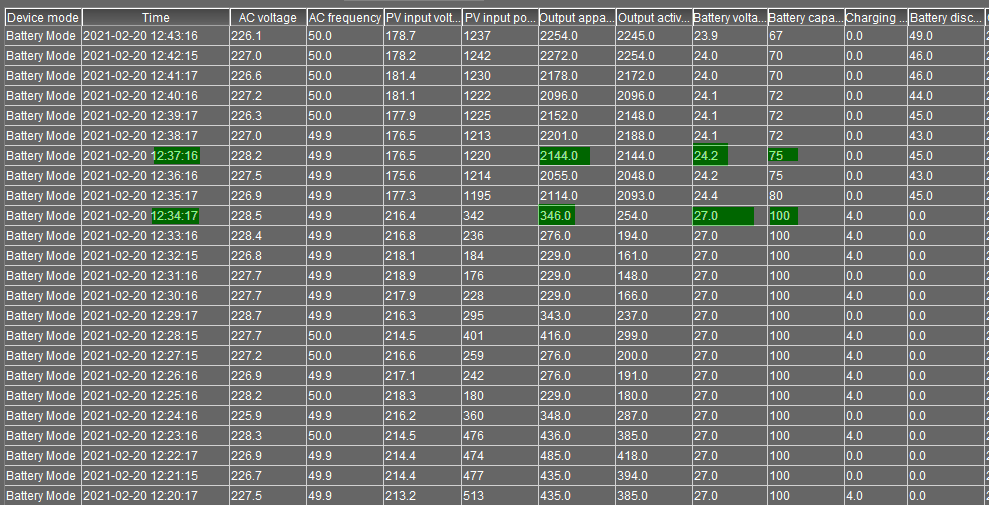Select the Battery voltage column header
Viewport: 989px width, 505px height.
coord(729,18)
